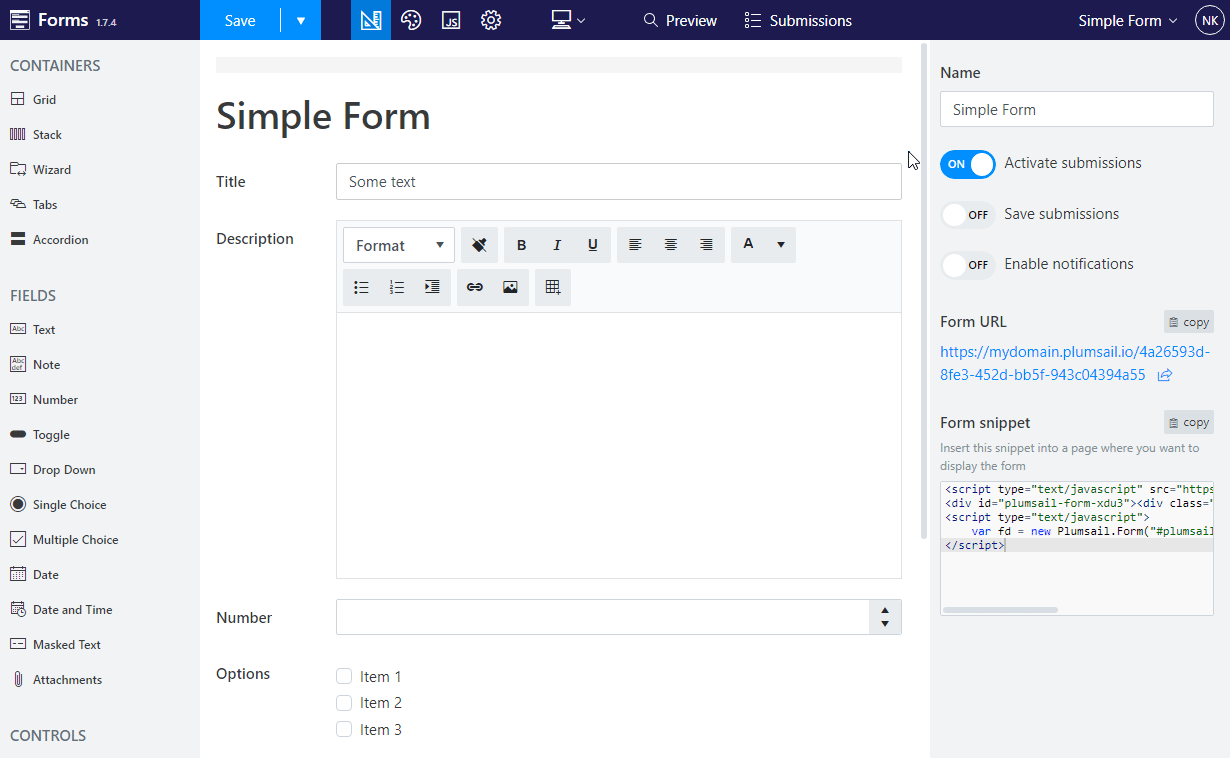Turn on Save submissions switch
The height and width of the screenshot is (758, 1230).
(968, 214)
